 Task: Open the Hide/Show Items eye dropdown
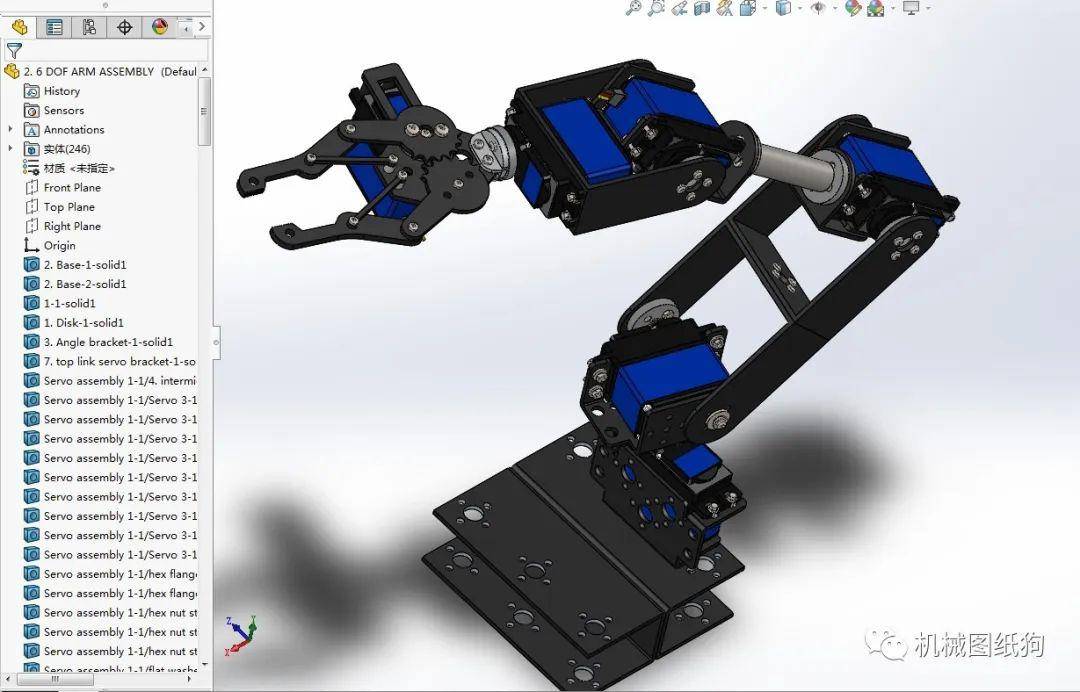point(819,8)
